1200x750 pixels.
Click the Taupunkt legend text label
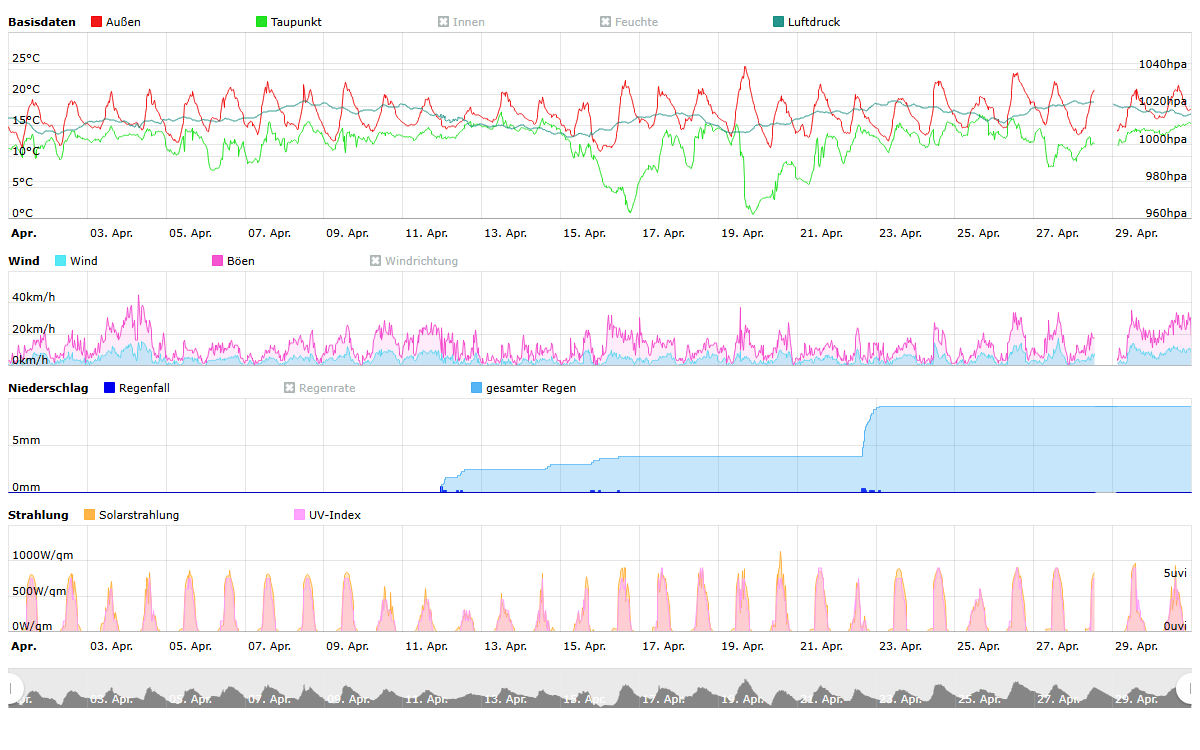[x=296, y=22]
